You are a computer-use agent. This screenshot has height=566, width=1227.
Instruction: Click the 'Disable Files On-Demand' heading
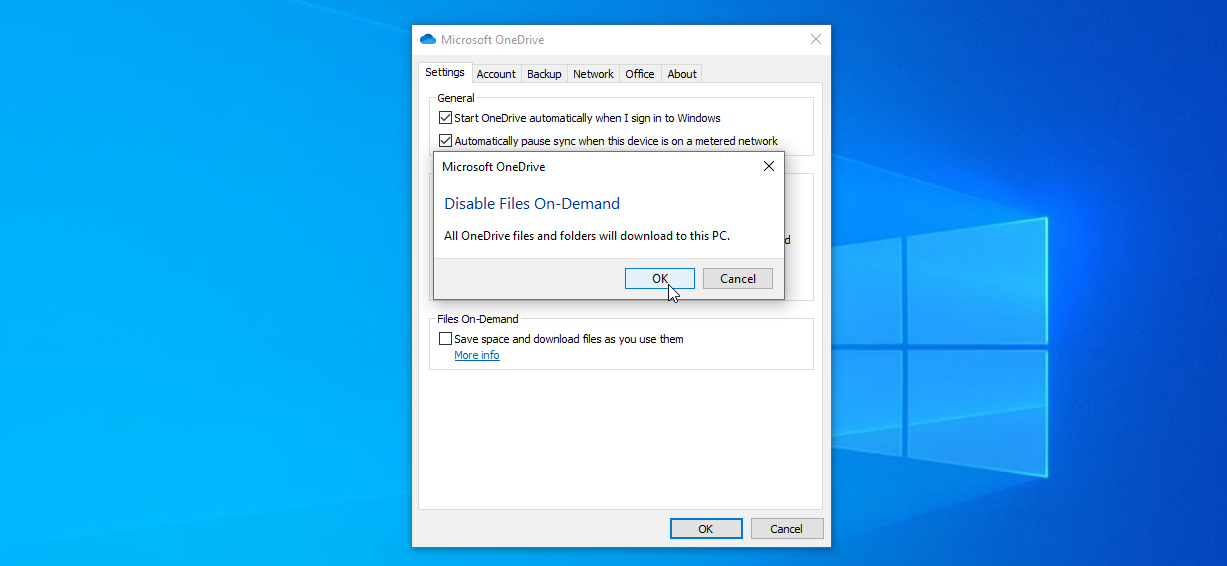pos(532,204)
